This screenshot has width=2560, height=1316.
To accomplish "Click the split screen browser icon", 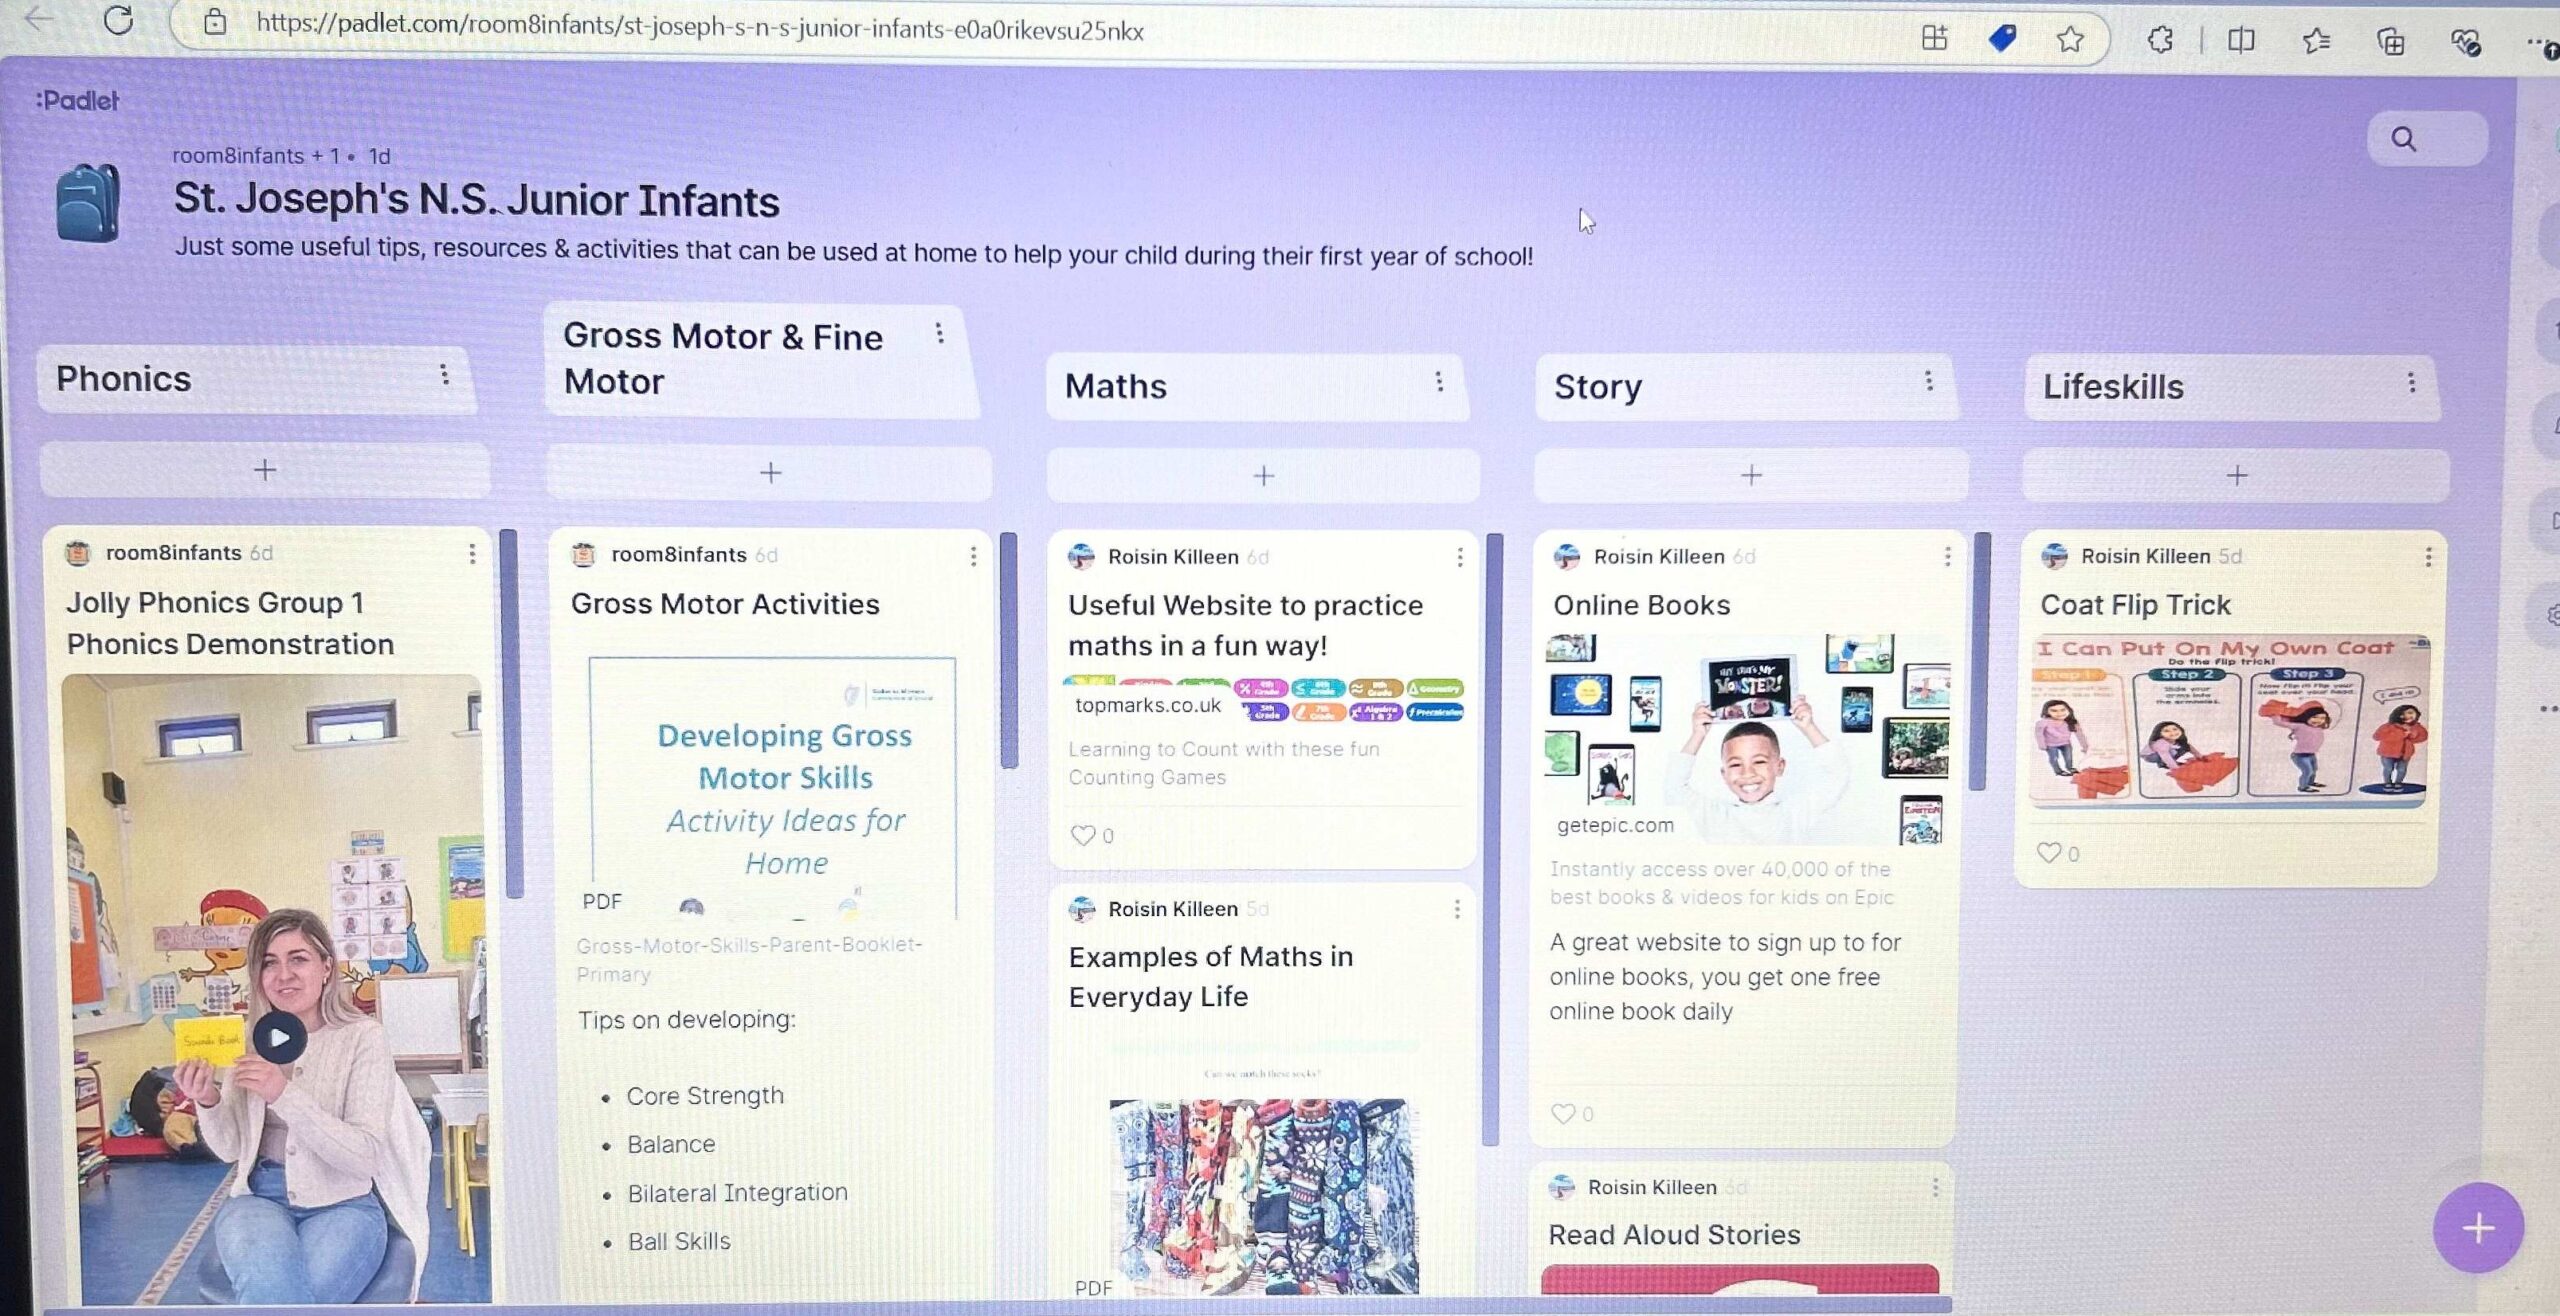I will (x=2241, y=40).
